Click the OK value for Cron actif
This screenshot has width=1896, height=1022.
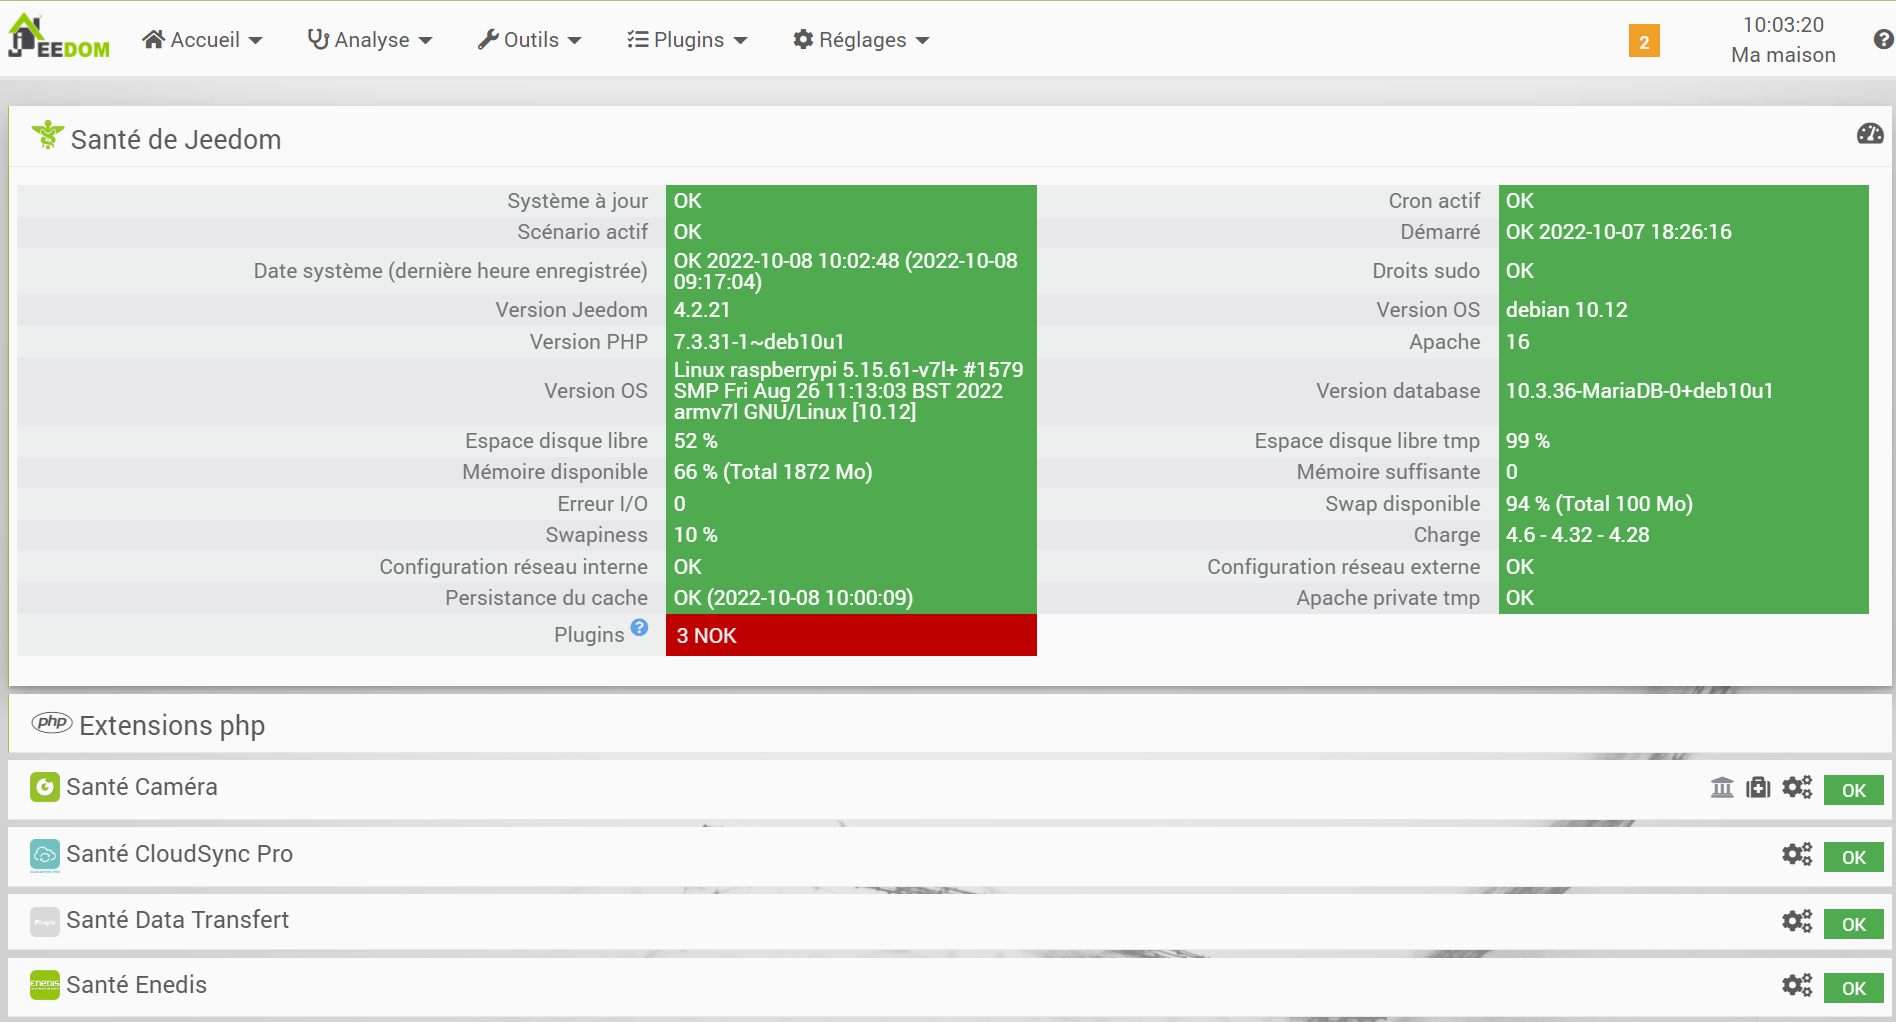pyautogui.click(x=1519, y=201)
